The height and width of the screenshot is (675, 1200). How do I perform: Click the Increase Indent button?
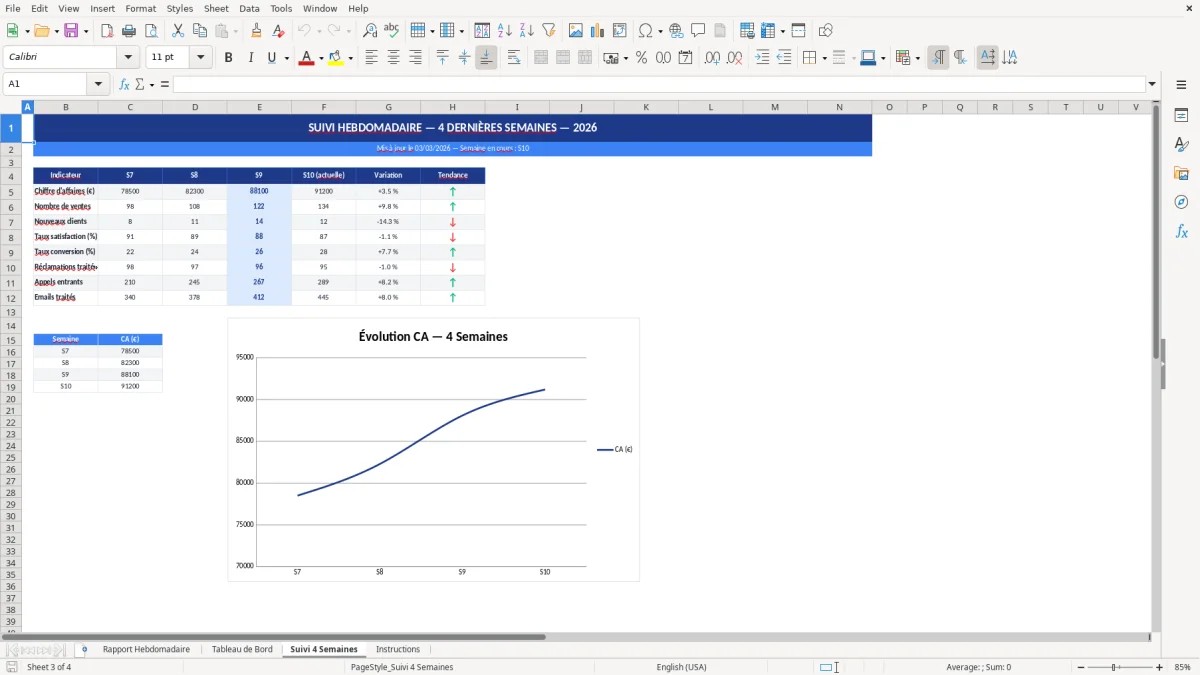(x=762, y=57)
